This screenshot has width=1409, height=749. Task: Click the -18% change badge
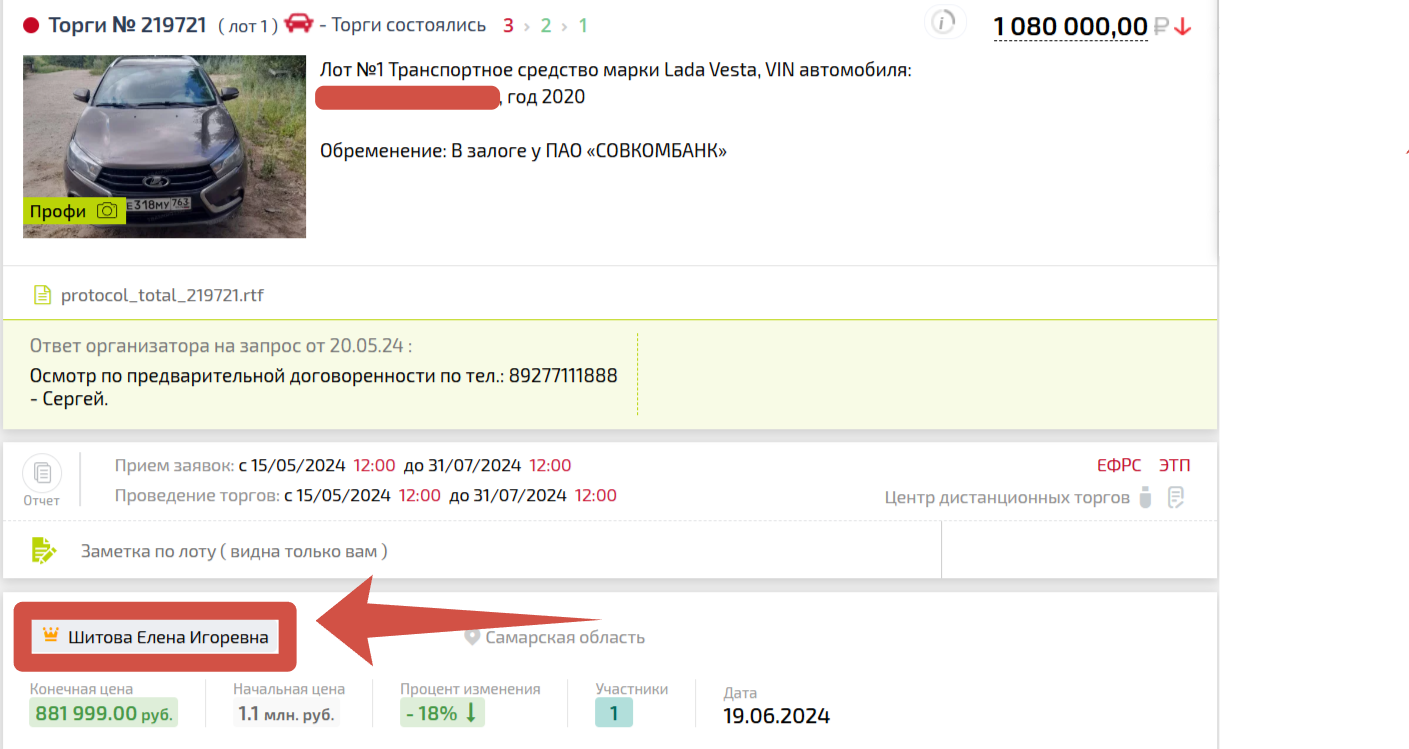(x=442, y=713)
